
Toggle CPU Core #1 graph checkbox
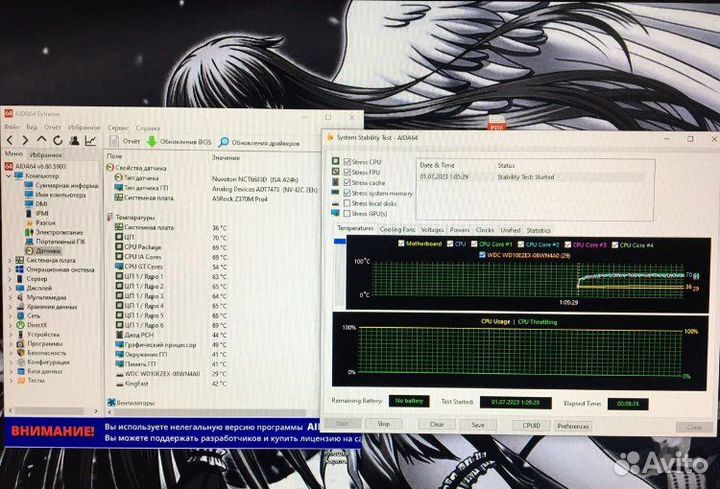click(x=474, y=244)
